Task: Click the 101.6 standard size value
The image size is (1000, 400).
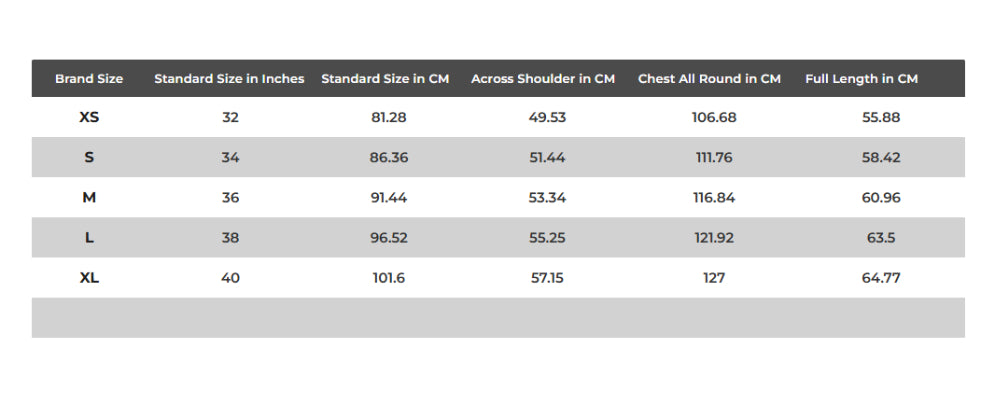Action: [x=388, y=277]
